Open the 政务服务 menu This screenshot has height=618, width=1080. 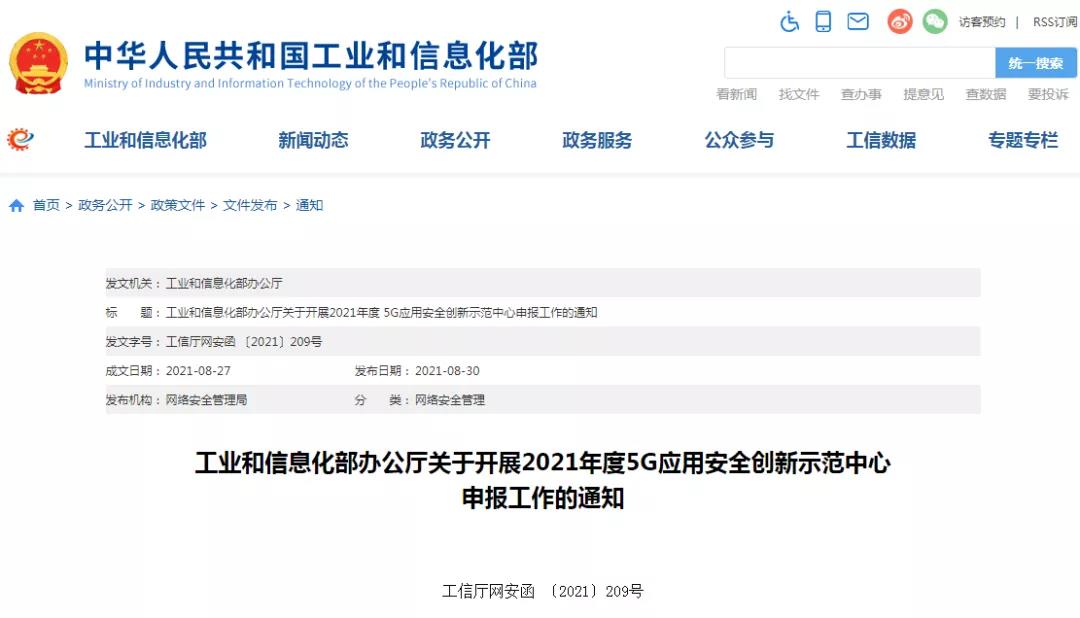(596, 141)
